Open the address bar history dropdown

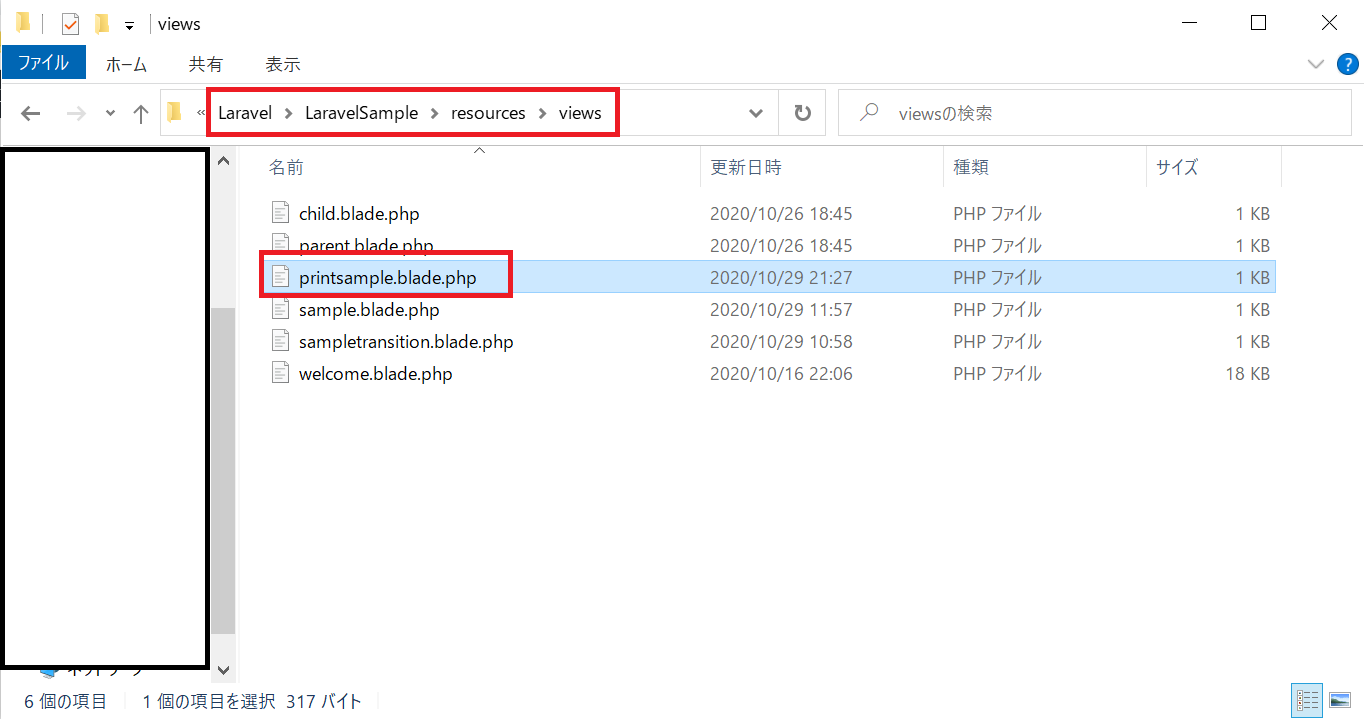tap(756, 113)
